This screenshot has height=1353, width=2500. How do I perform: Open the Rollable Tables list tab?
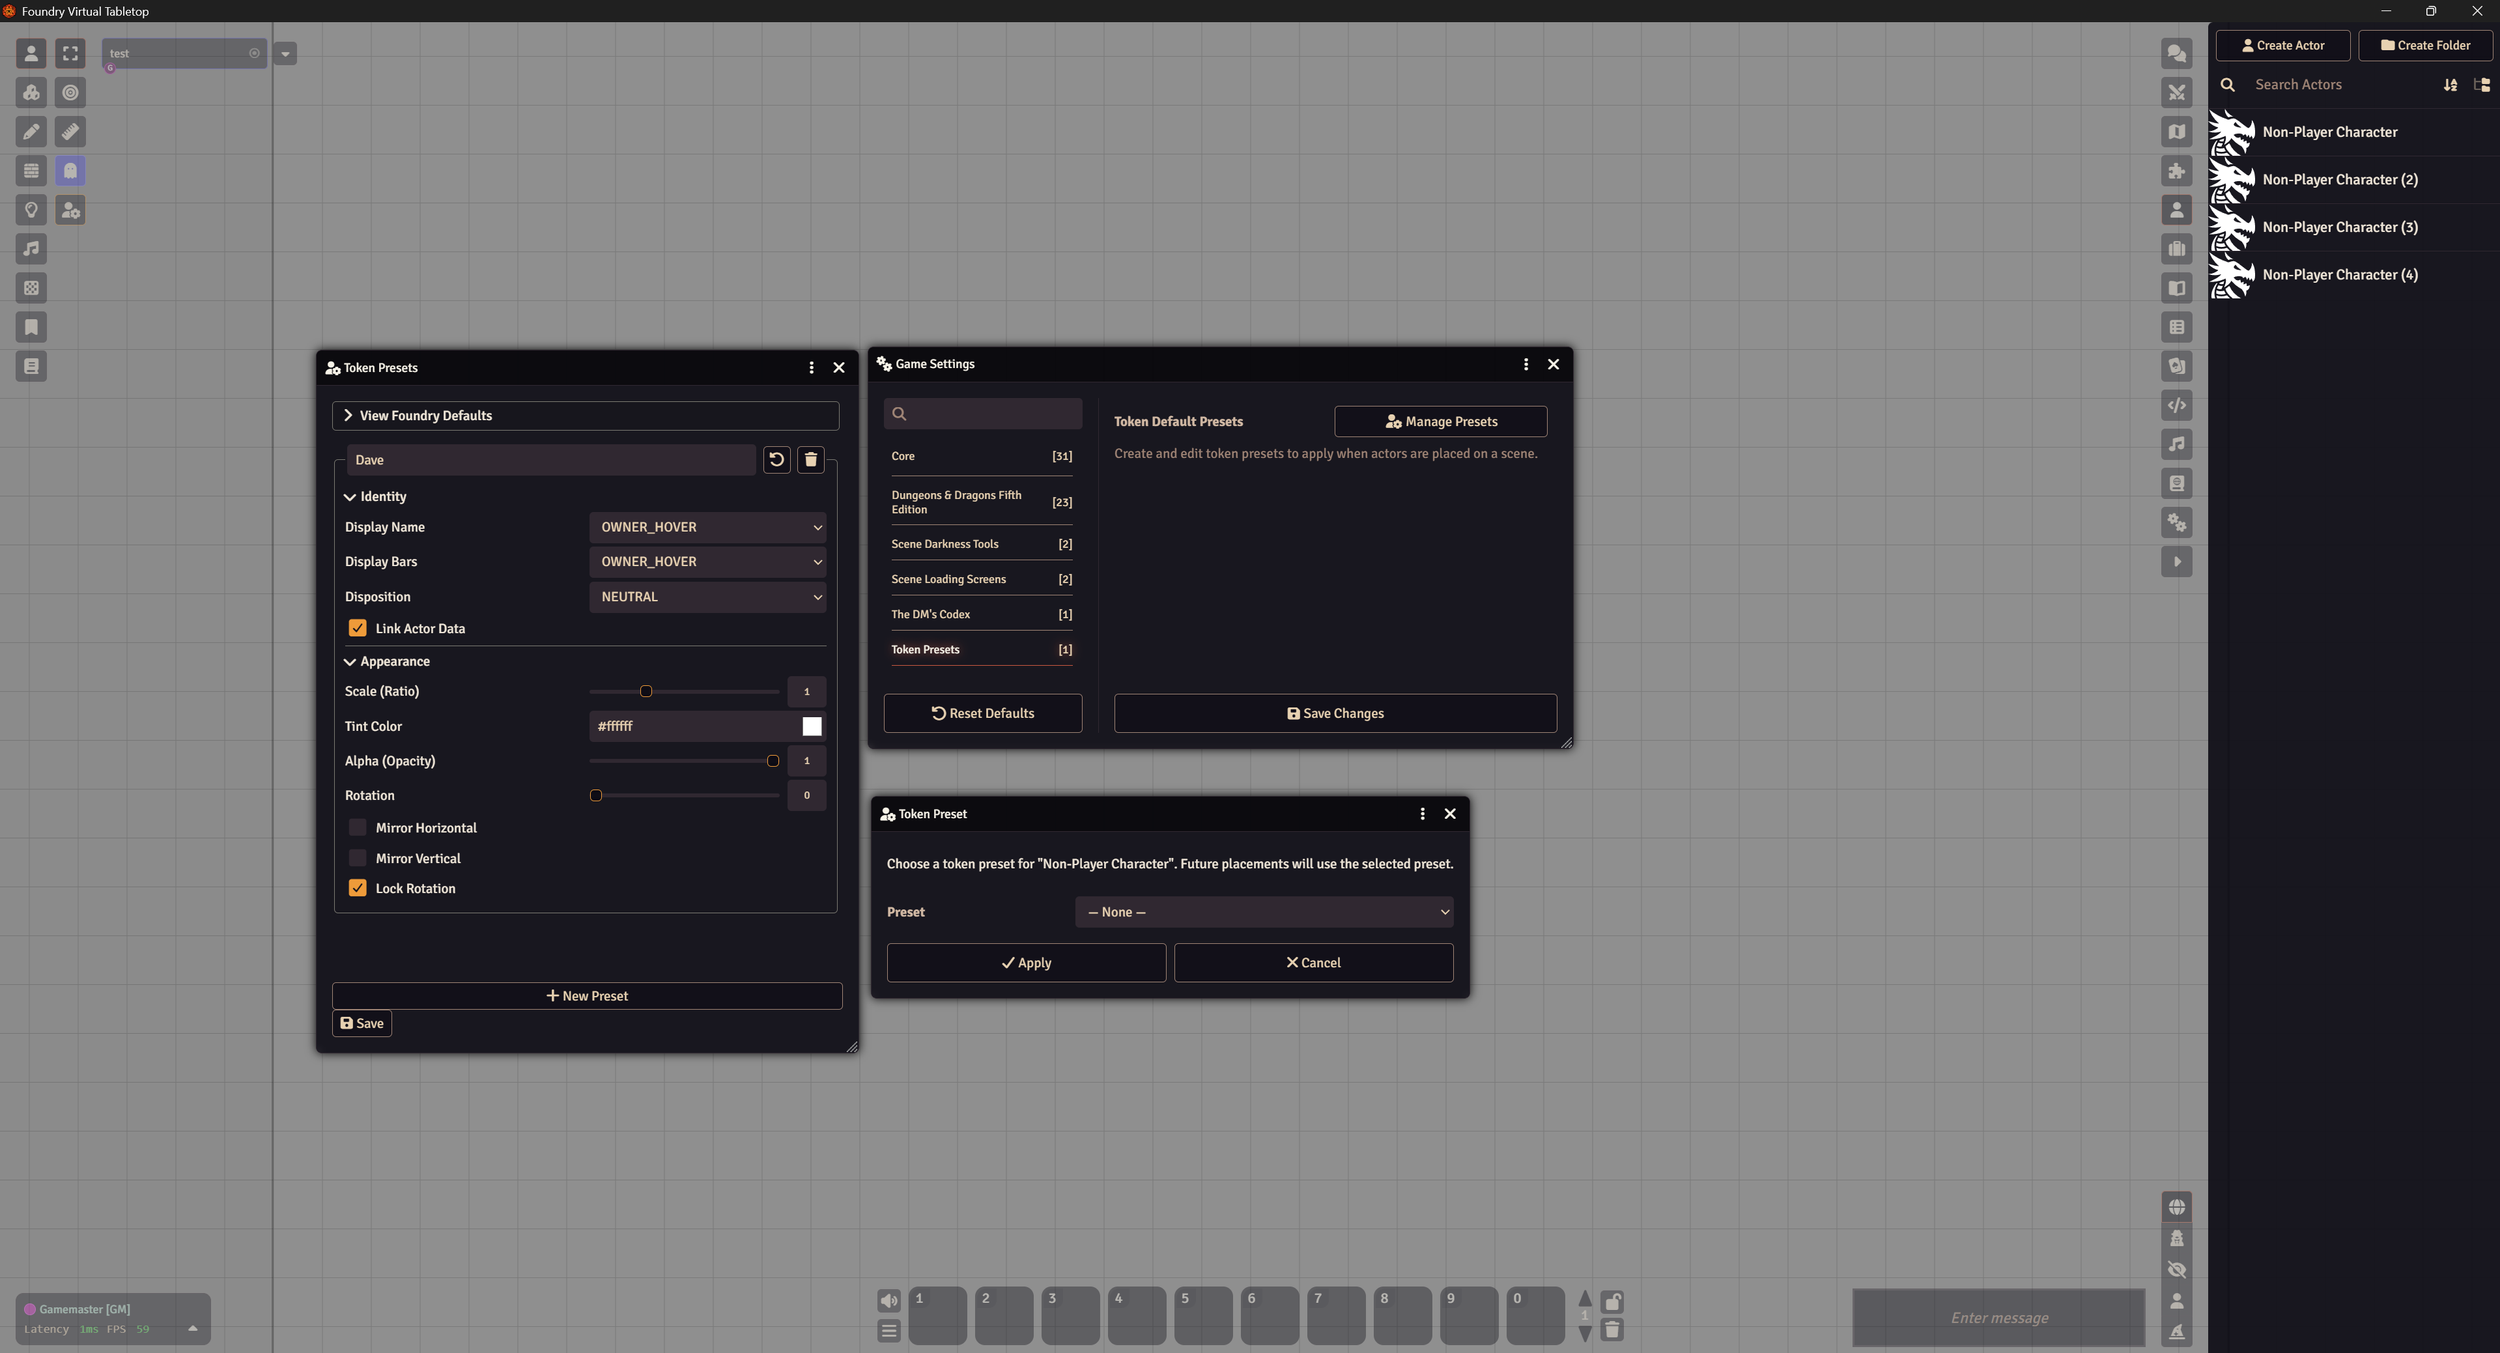point(2176,327)
